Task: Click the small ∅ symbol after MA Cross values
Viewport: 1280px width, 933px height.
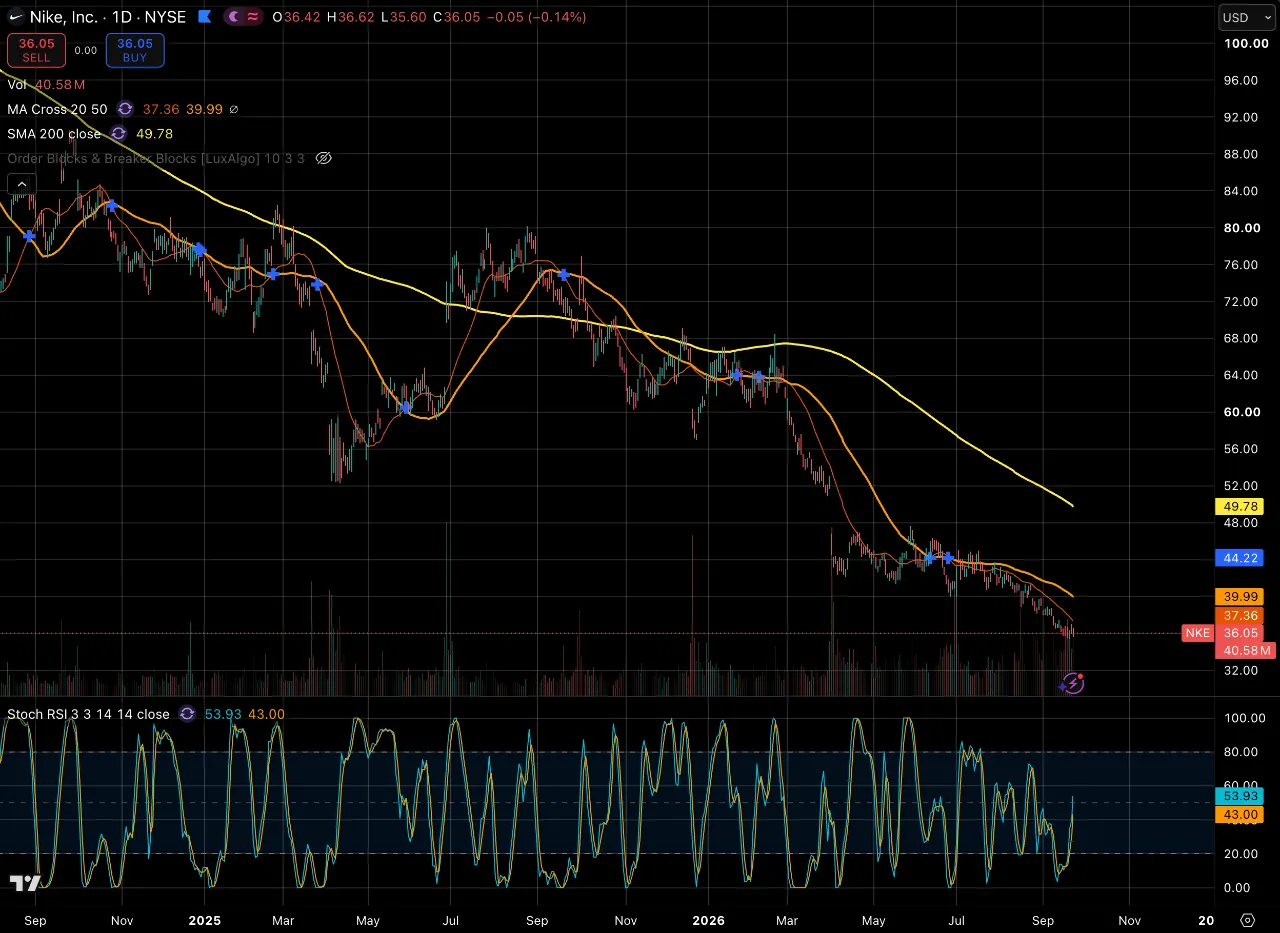Action: 233,109
